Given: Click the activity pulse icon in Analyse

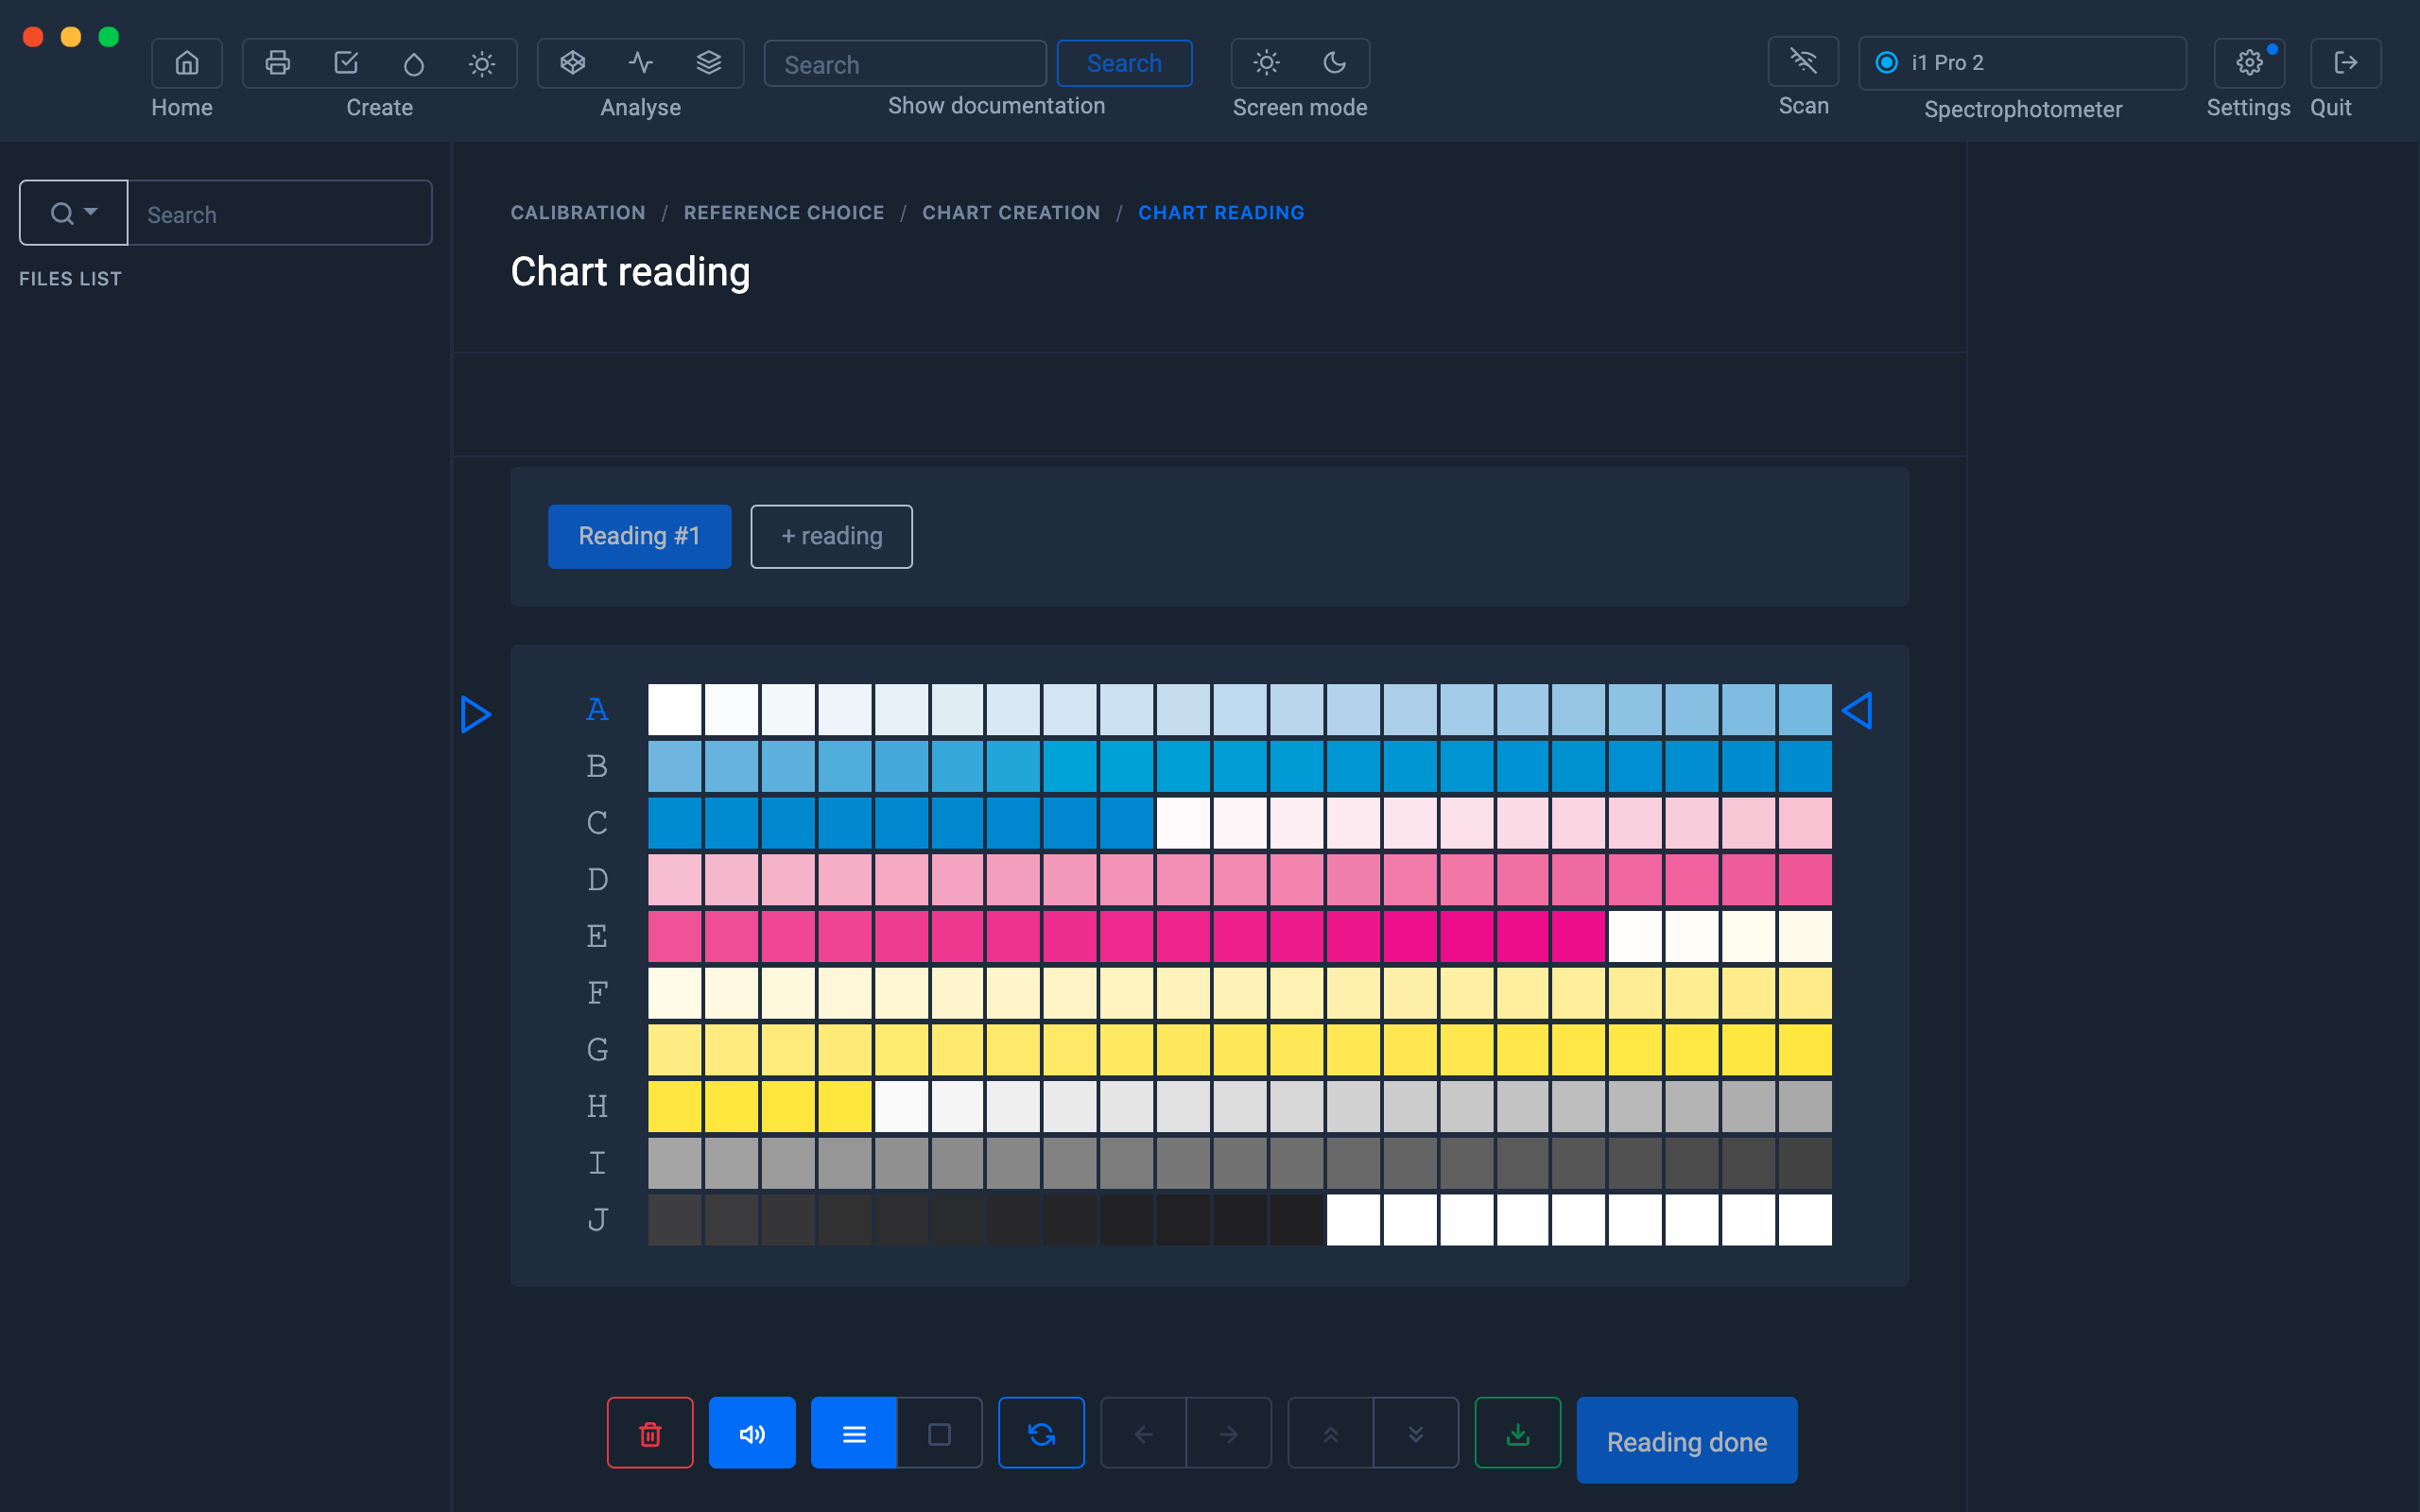Looking at the screenshot, I should coord(641,63).
